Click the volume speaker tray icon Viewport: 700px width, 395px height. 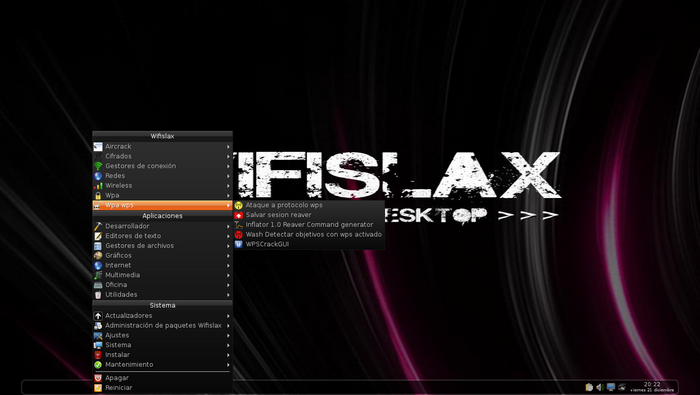[x=600, y=387]
